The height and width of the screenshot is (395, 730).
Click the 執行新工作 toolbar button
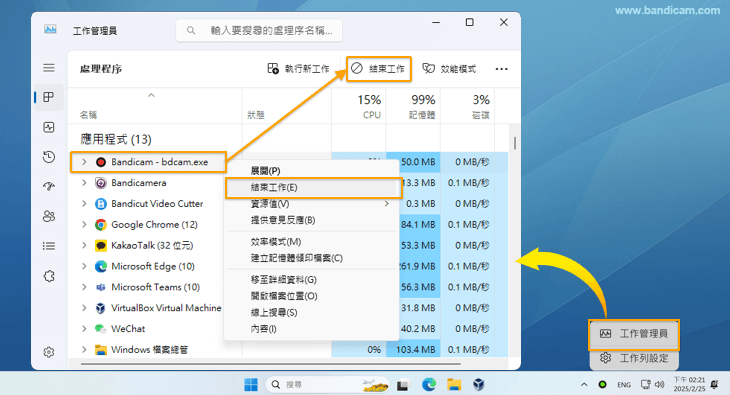tap(298, 69)
